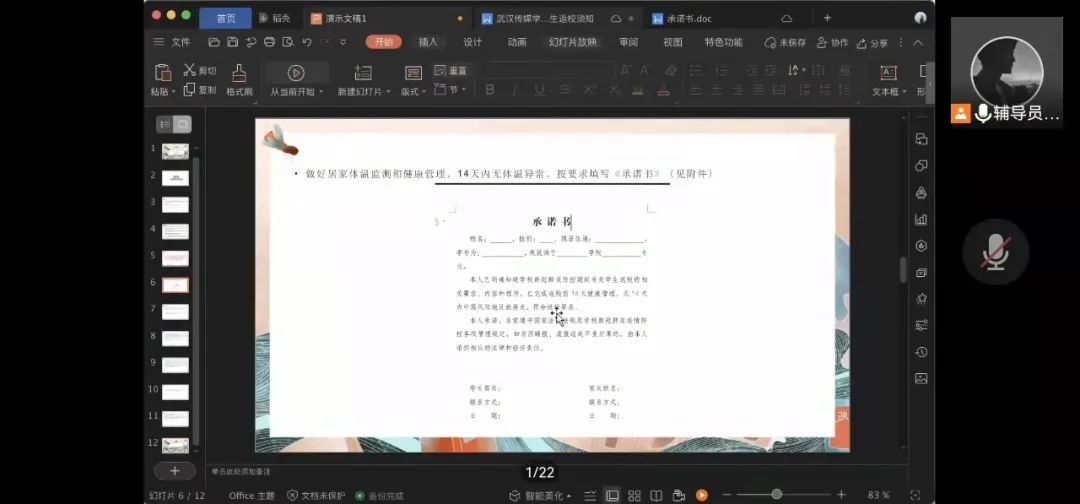Image resolution: width=1080 pixels, height=504 pixels.
Task: Click the zoom slider handle
Action: 776,495
